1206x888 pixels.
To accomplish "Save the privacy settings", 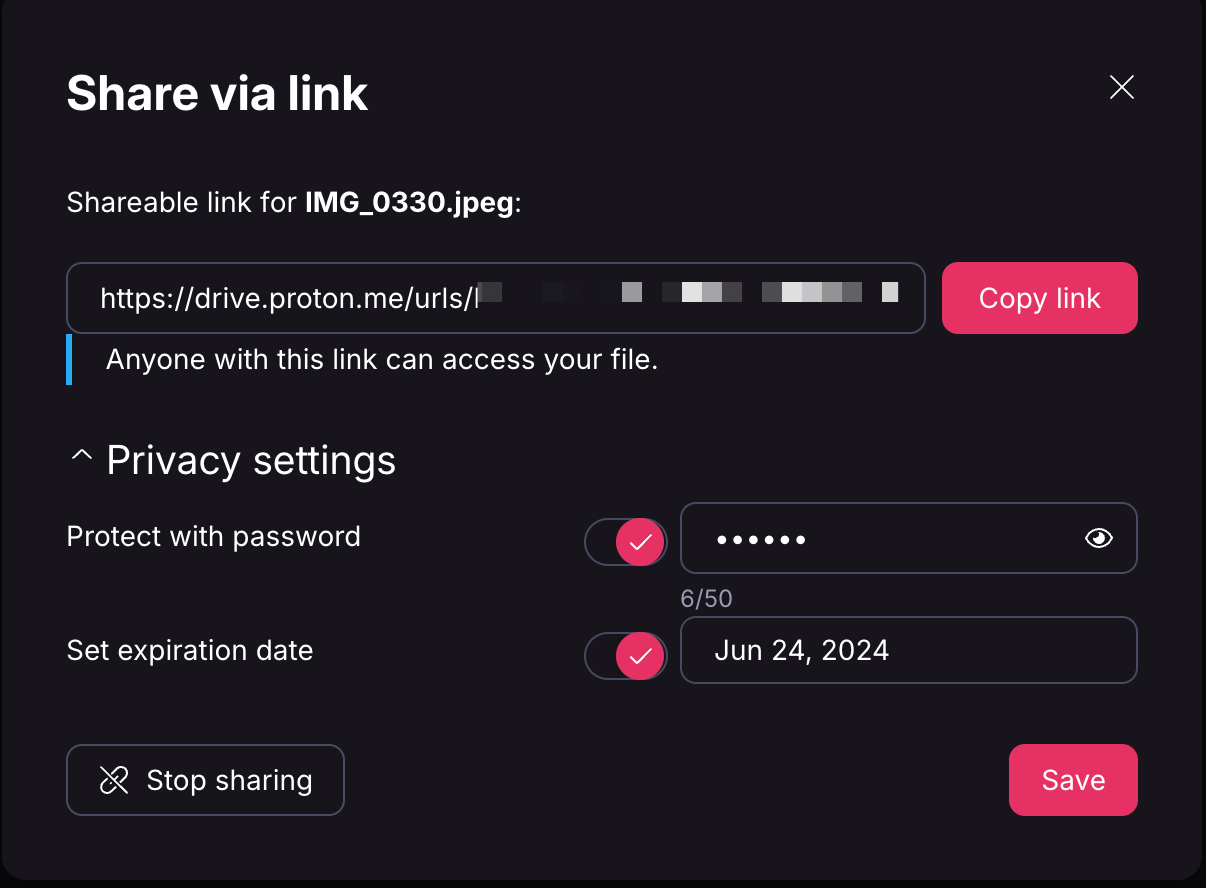I will pos(1073,780).
